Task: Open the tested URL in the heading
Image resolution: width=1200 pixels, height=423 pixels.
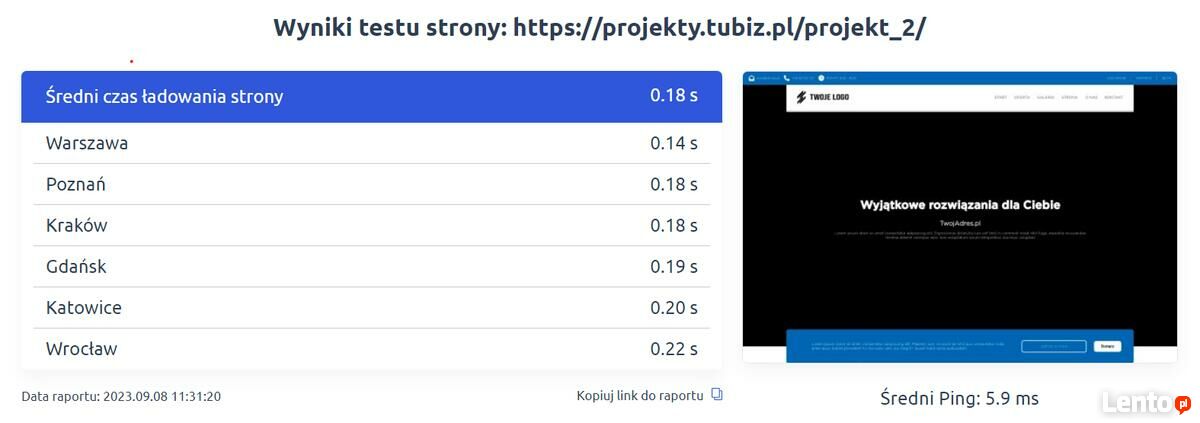Action: tap(719, 28)
